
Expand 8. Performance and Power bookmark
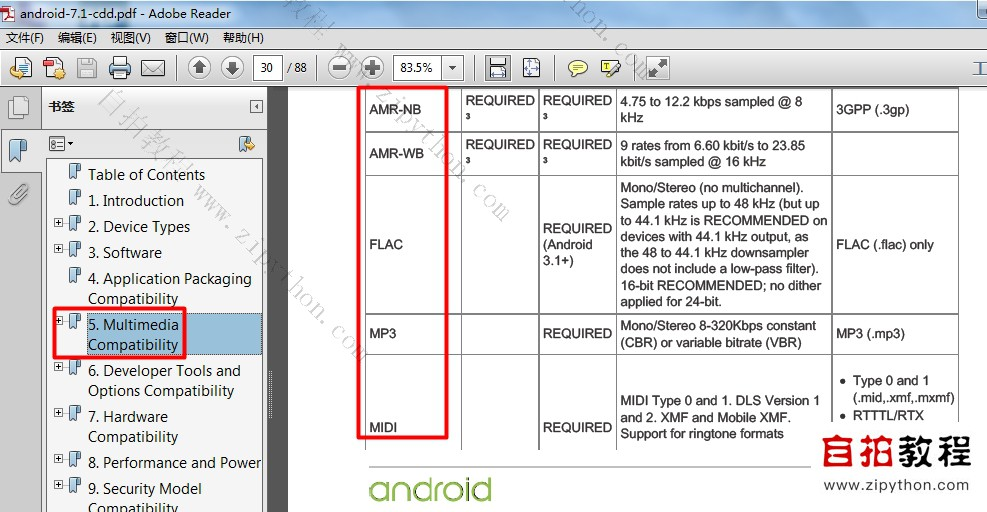pyautogui.click(x=59, y=458)
